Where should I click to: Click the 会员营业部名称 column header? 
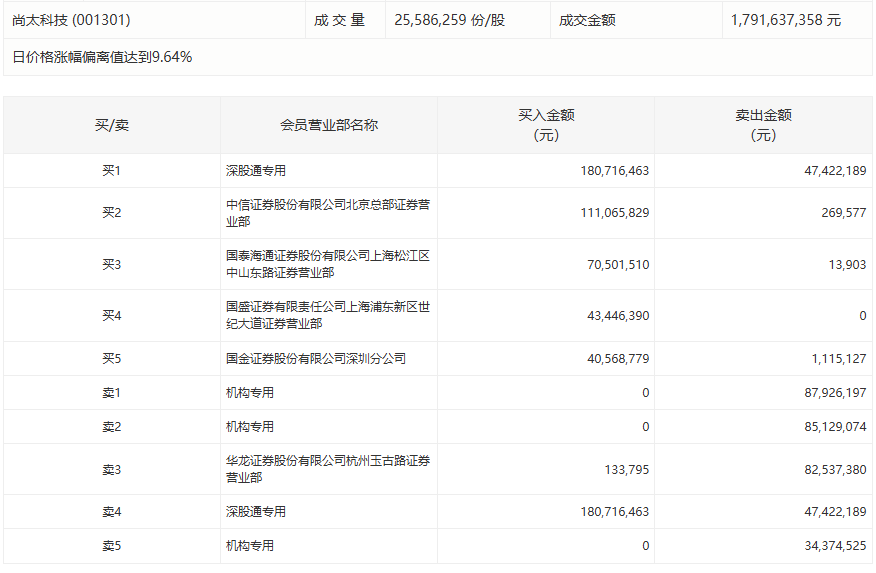coord(329,125)
